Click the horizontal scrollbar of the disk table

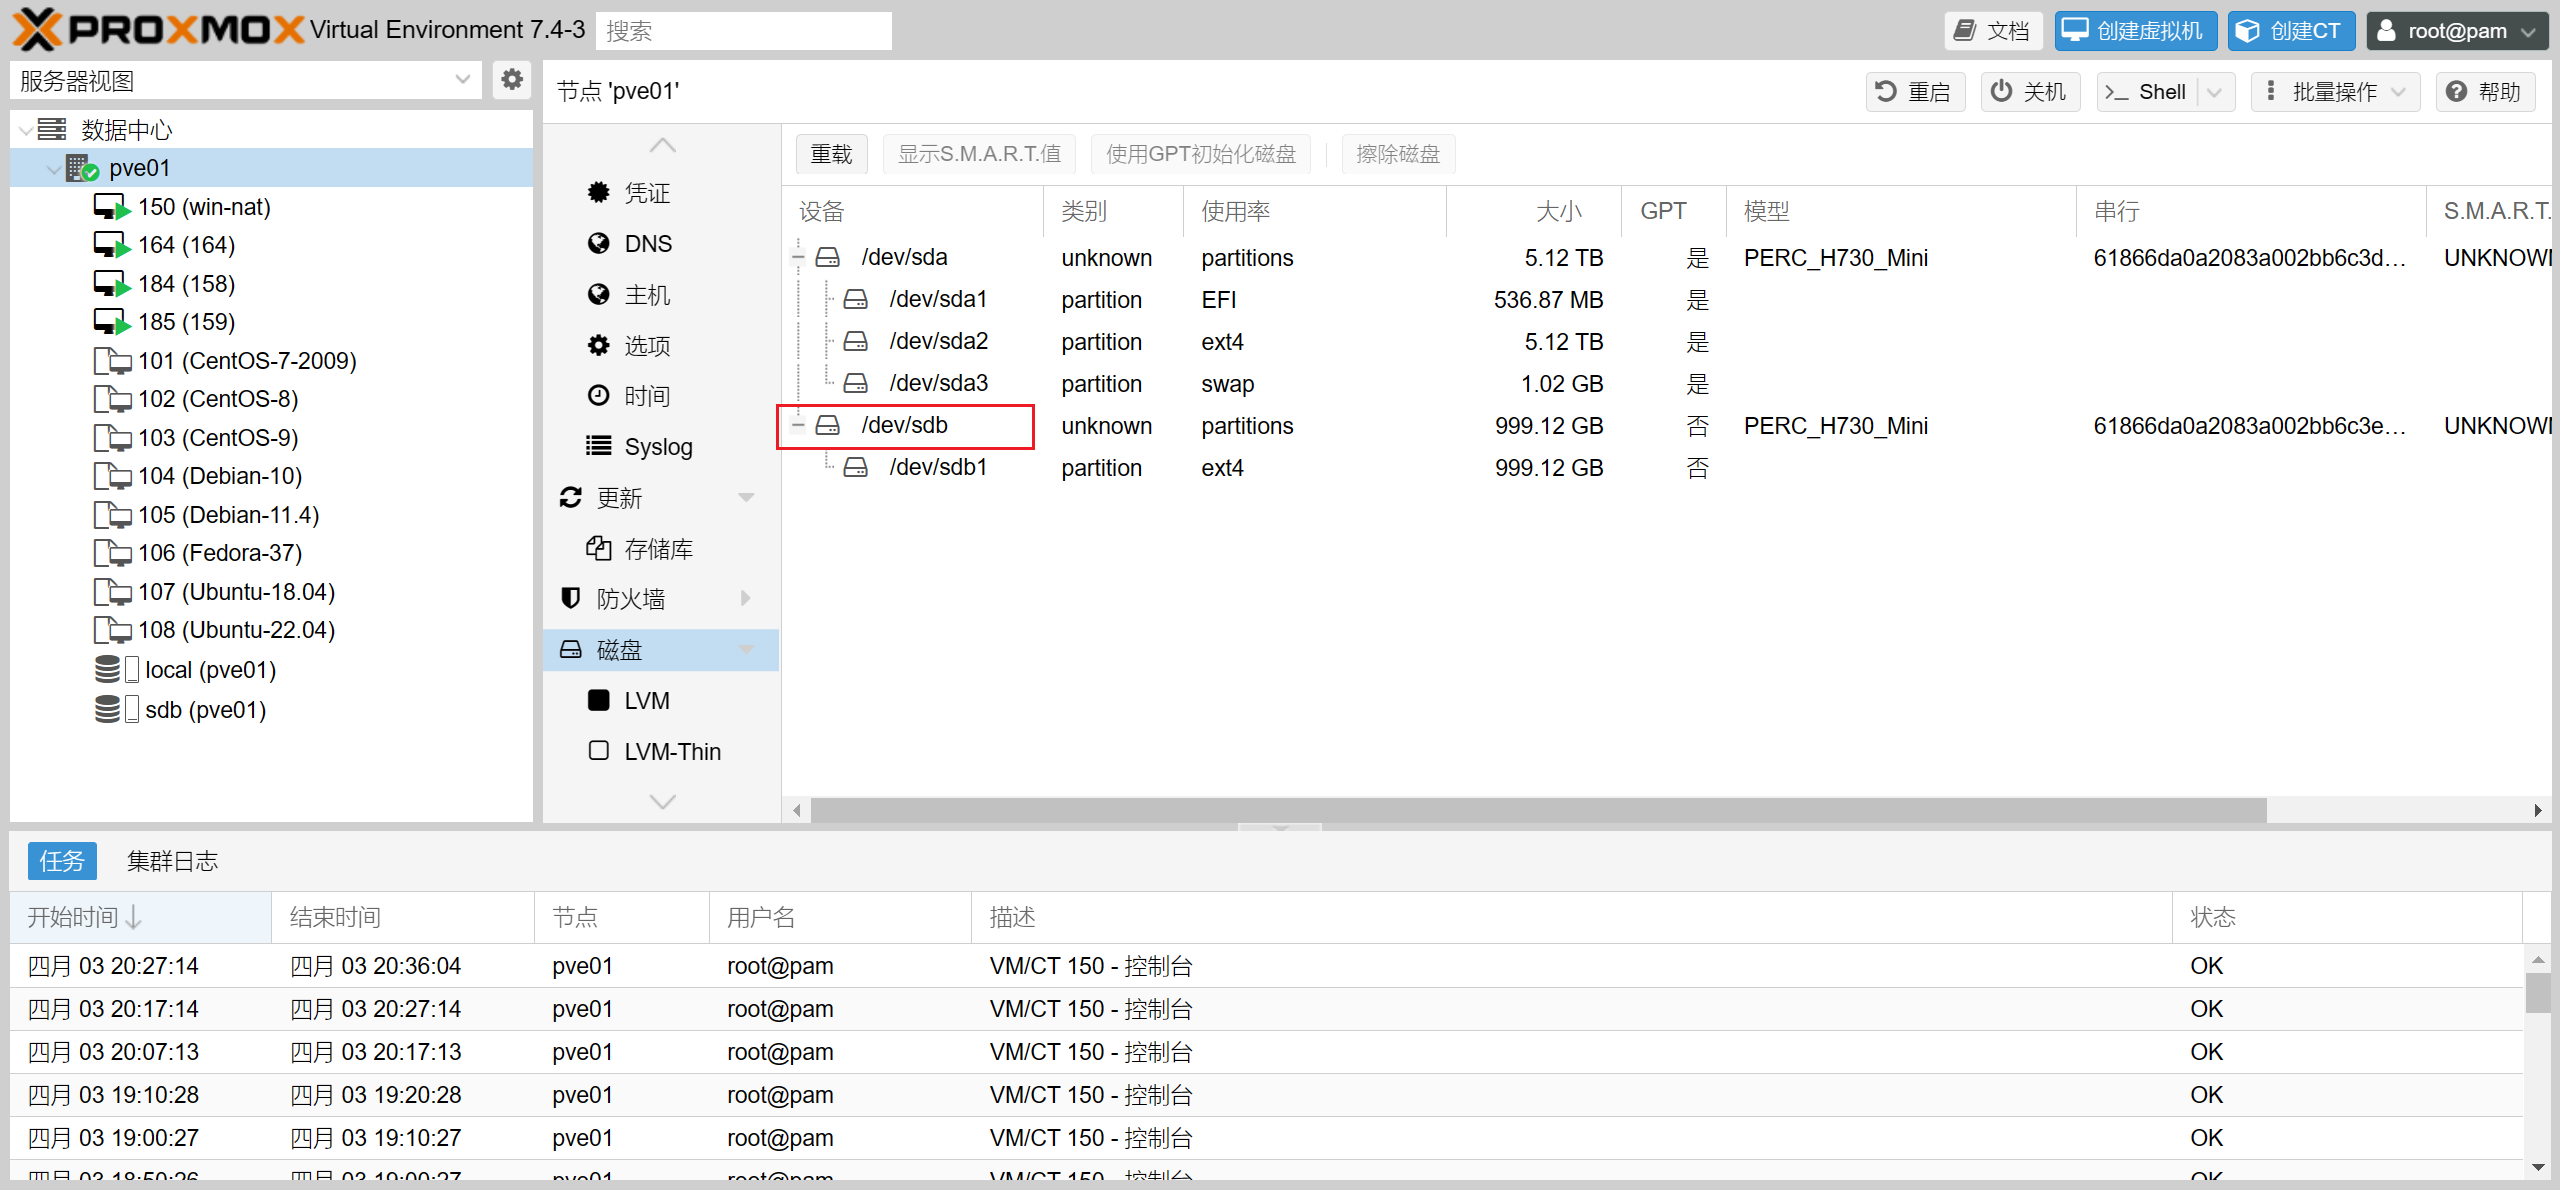pos(1536,810)
